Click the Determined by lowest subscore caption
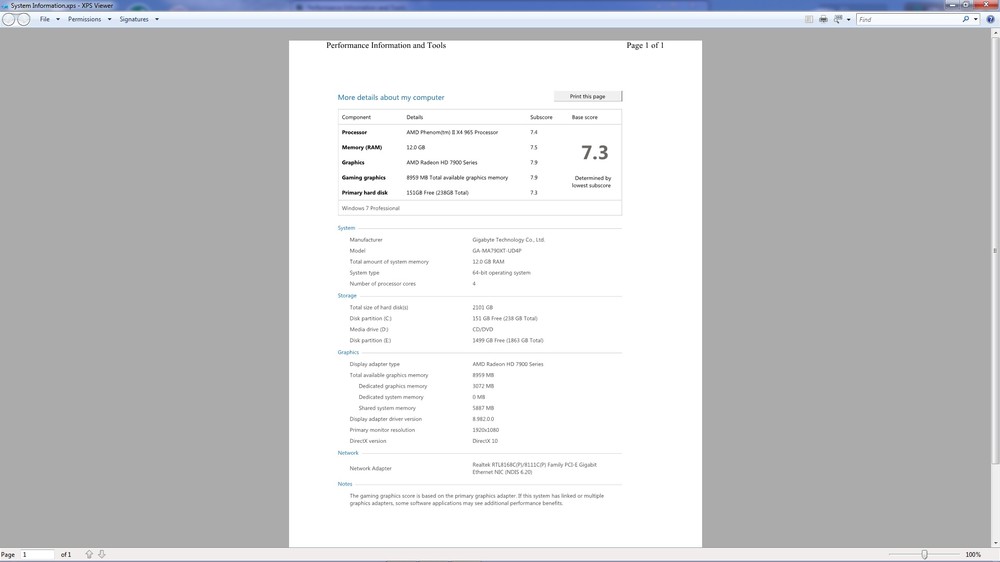The height and width of the screenshot is (562, 1000). (x=591, y=182)
